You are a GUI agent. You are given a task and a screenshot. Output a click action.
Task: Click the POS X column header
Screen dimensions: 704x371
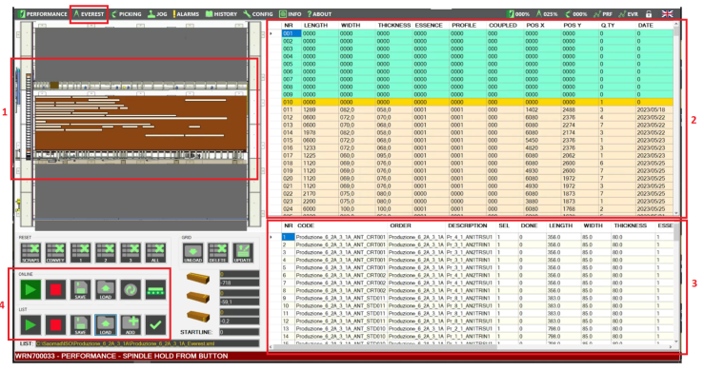coord(535,26)
